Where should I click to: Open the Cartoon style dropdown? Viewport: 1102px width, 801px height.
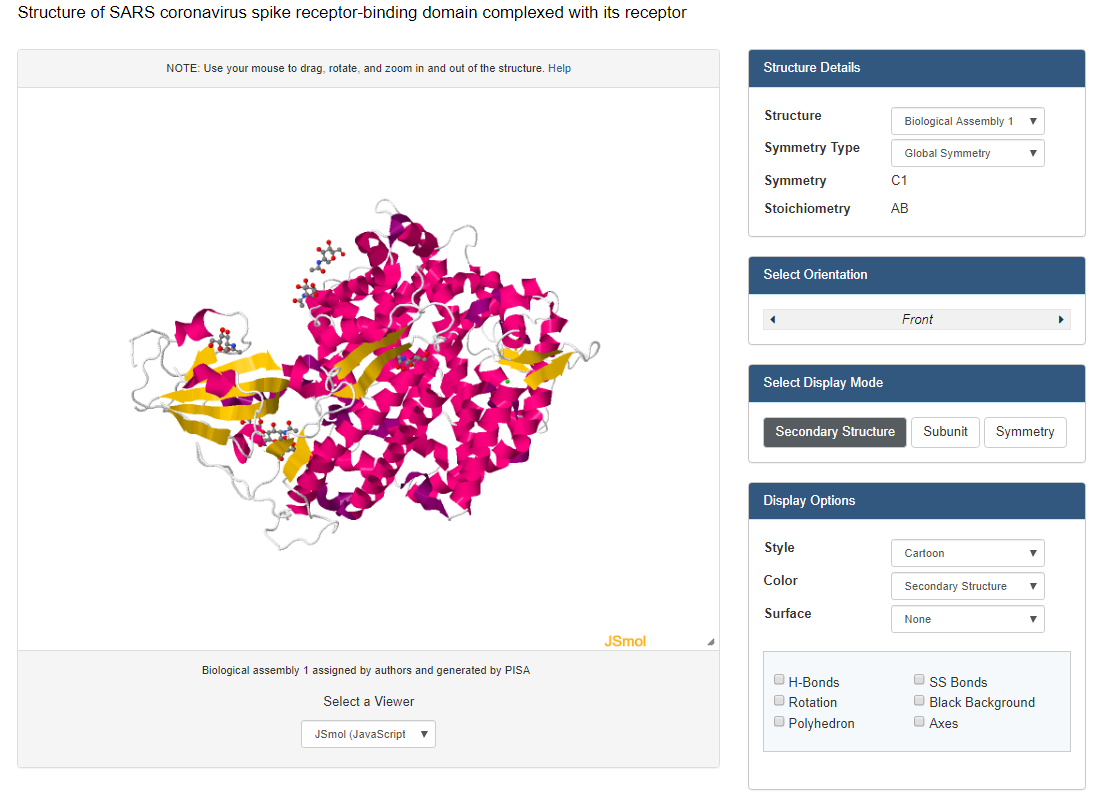coord(967,553)
